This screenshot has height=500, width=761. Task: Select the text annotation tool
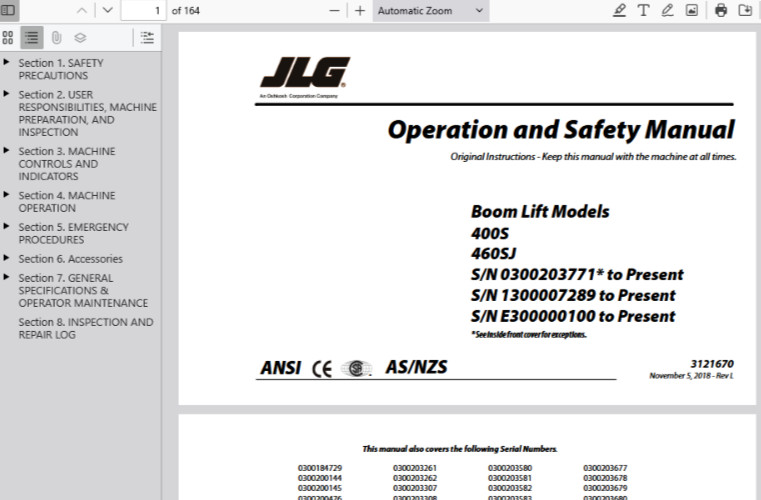pos(644,10)
